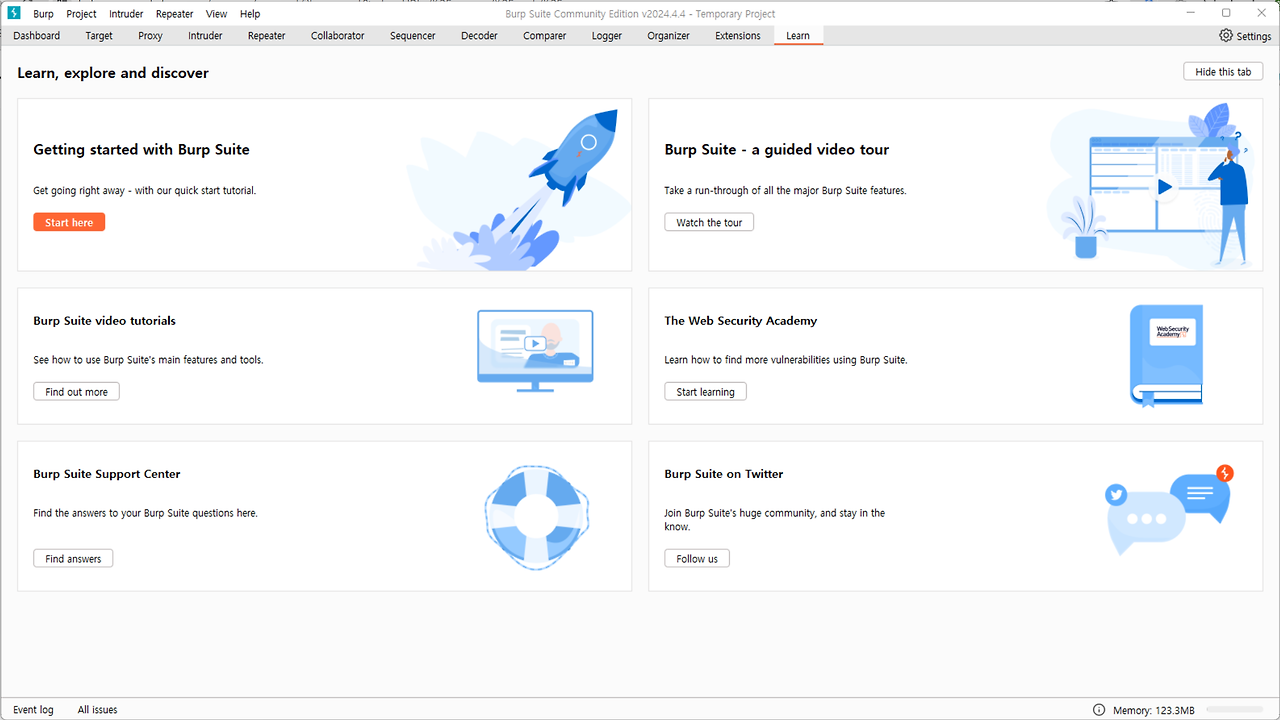This screenshot has height=720, width=1280.
Task: Click the Watch the tour button
Action: [x=709, y=222]
